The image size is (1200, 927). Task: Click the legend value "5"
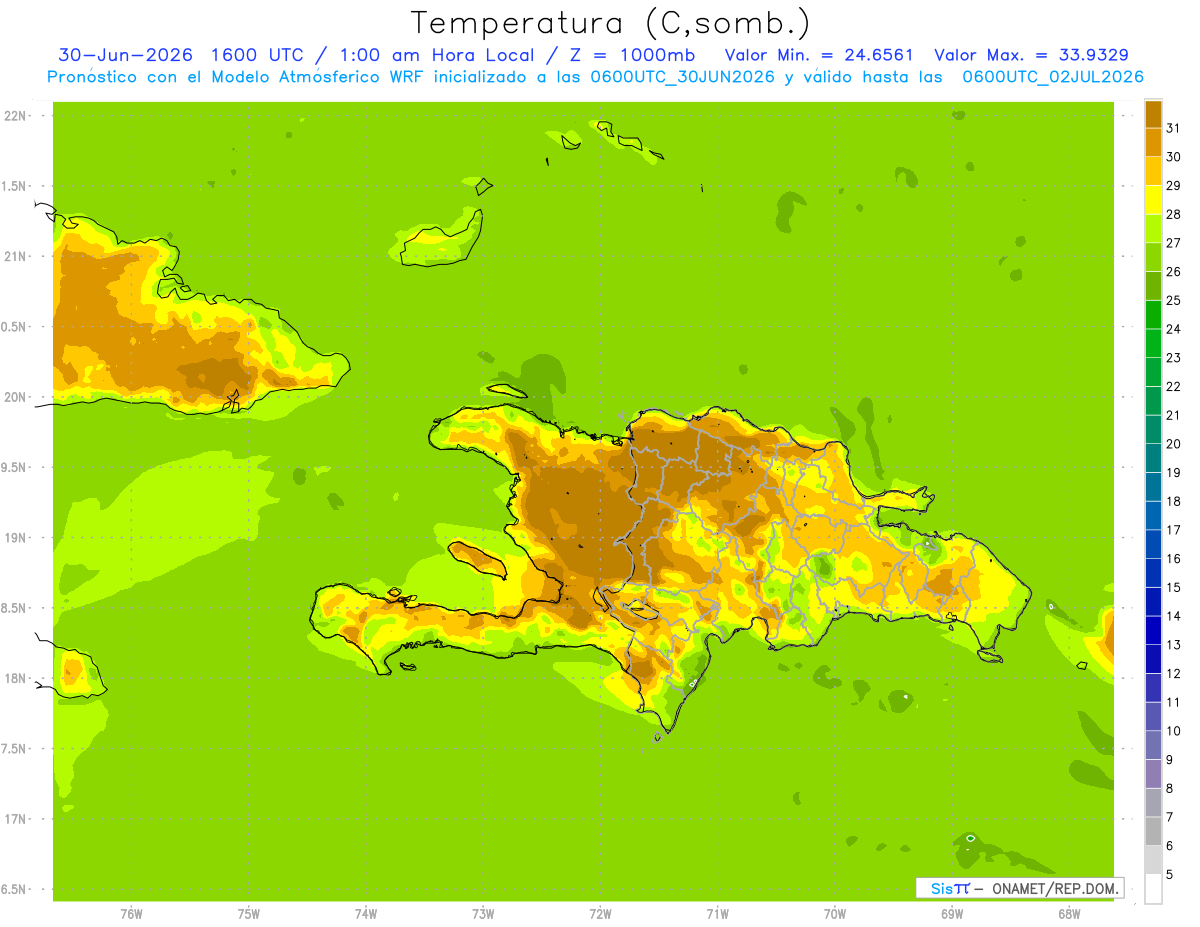[1170, 875]
